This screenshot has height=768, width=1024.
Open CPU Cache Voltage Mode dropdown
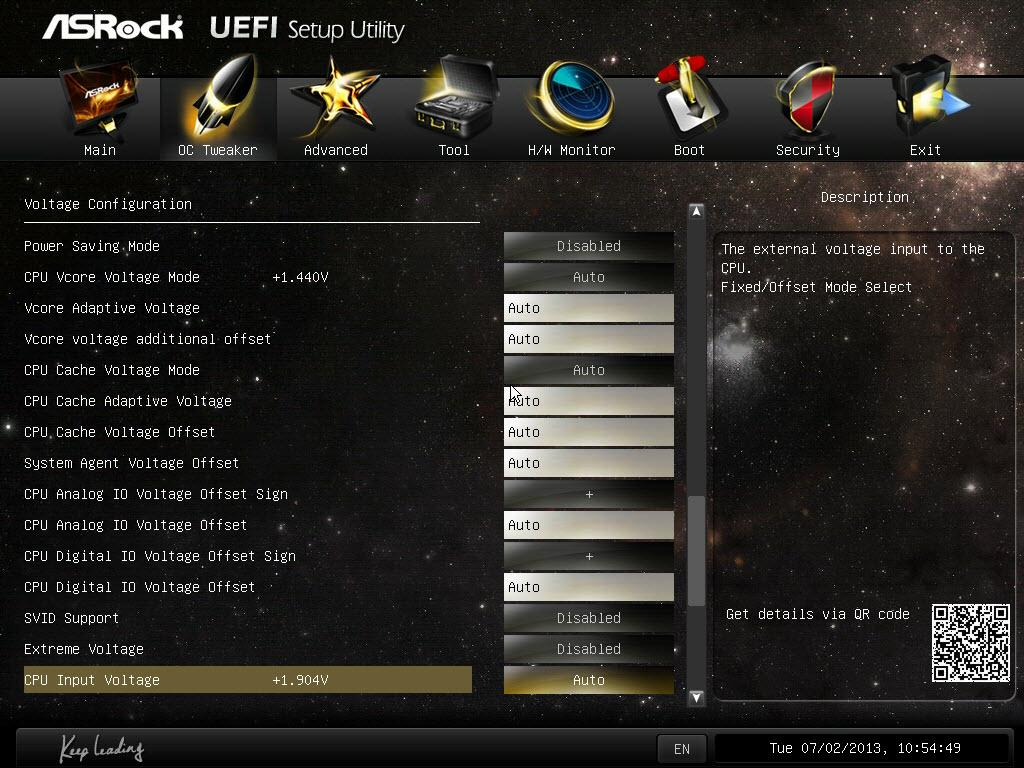tap(588, 370)
